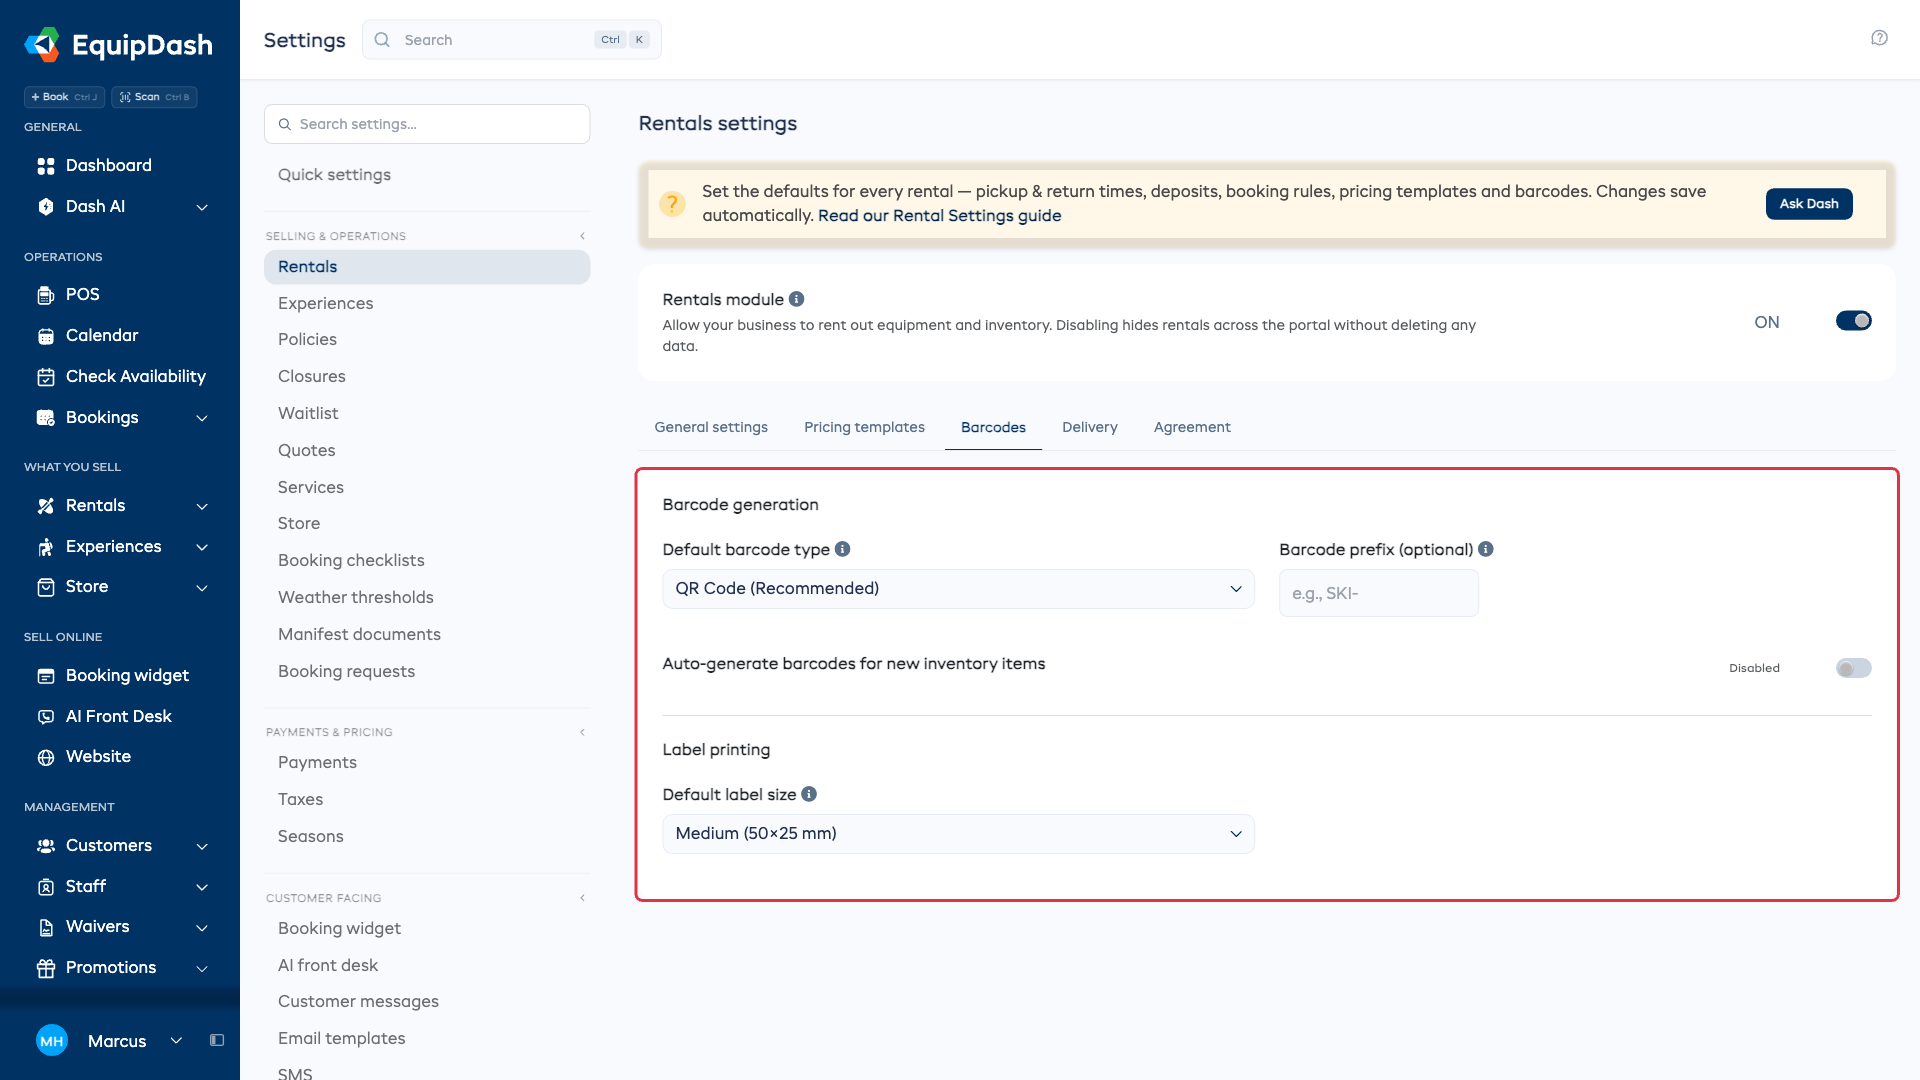
Task: Open the Rental Settings guide link
Action: [939, 216]
